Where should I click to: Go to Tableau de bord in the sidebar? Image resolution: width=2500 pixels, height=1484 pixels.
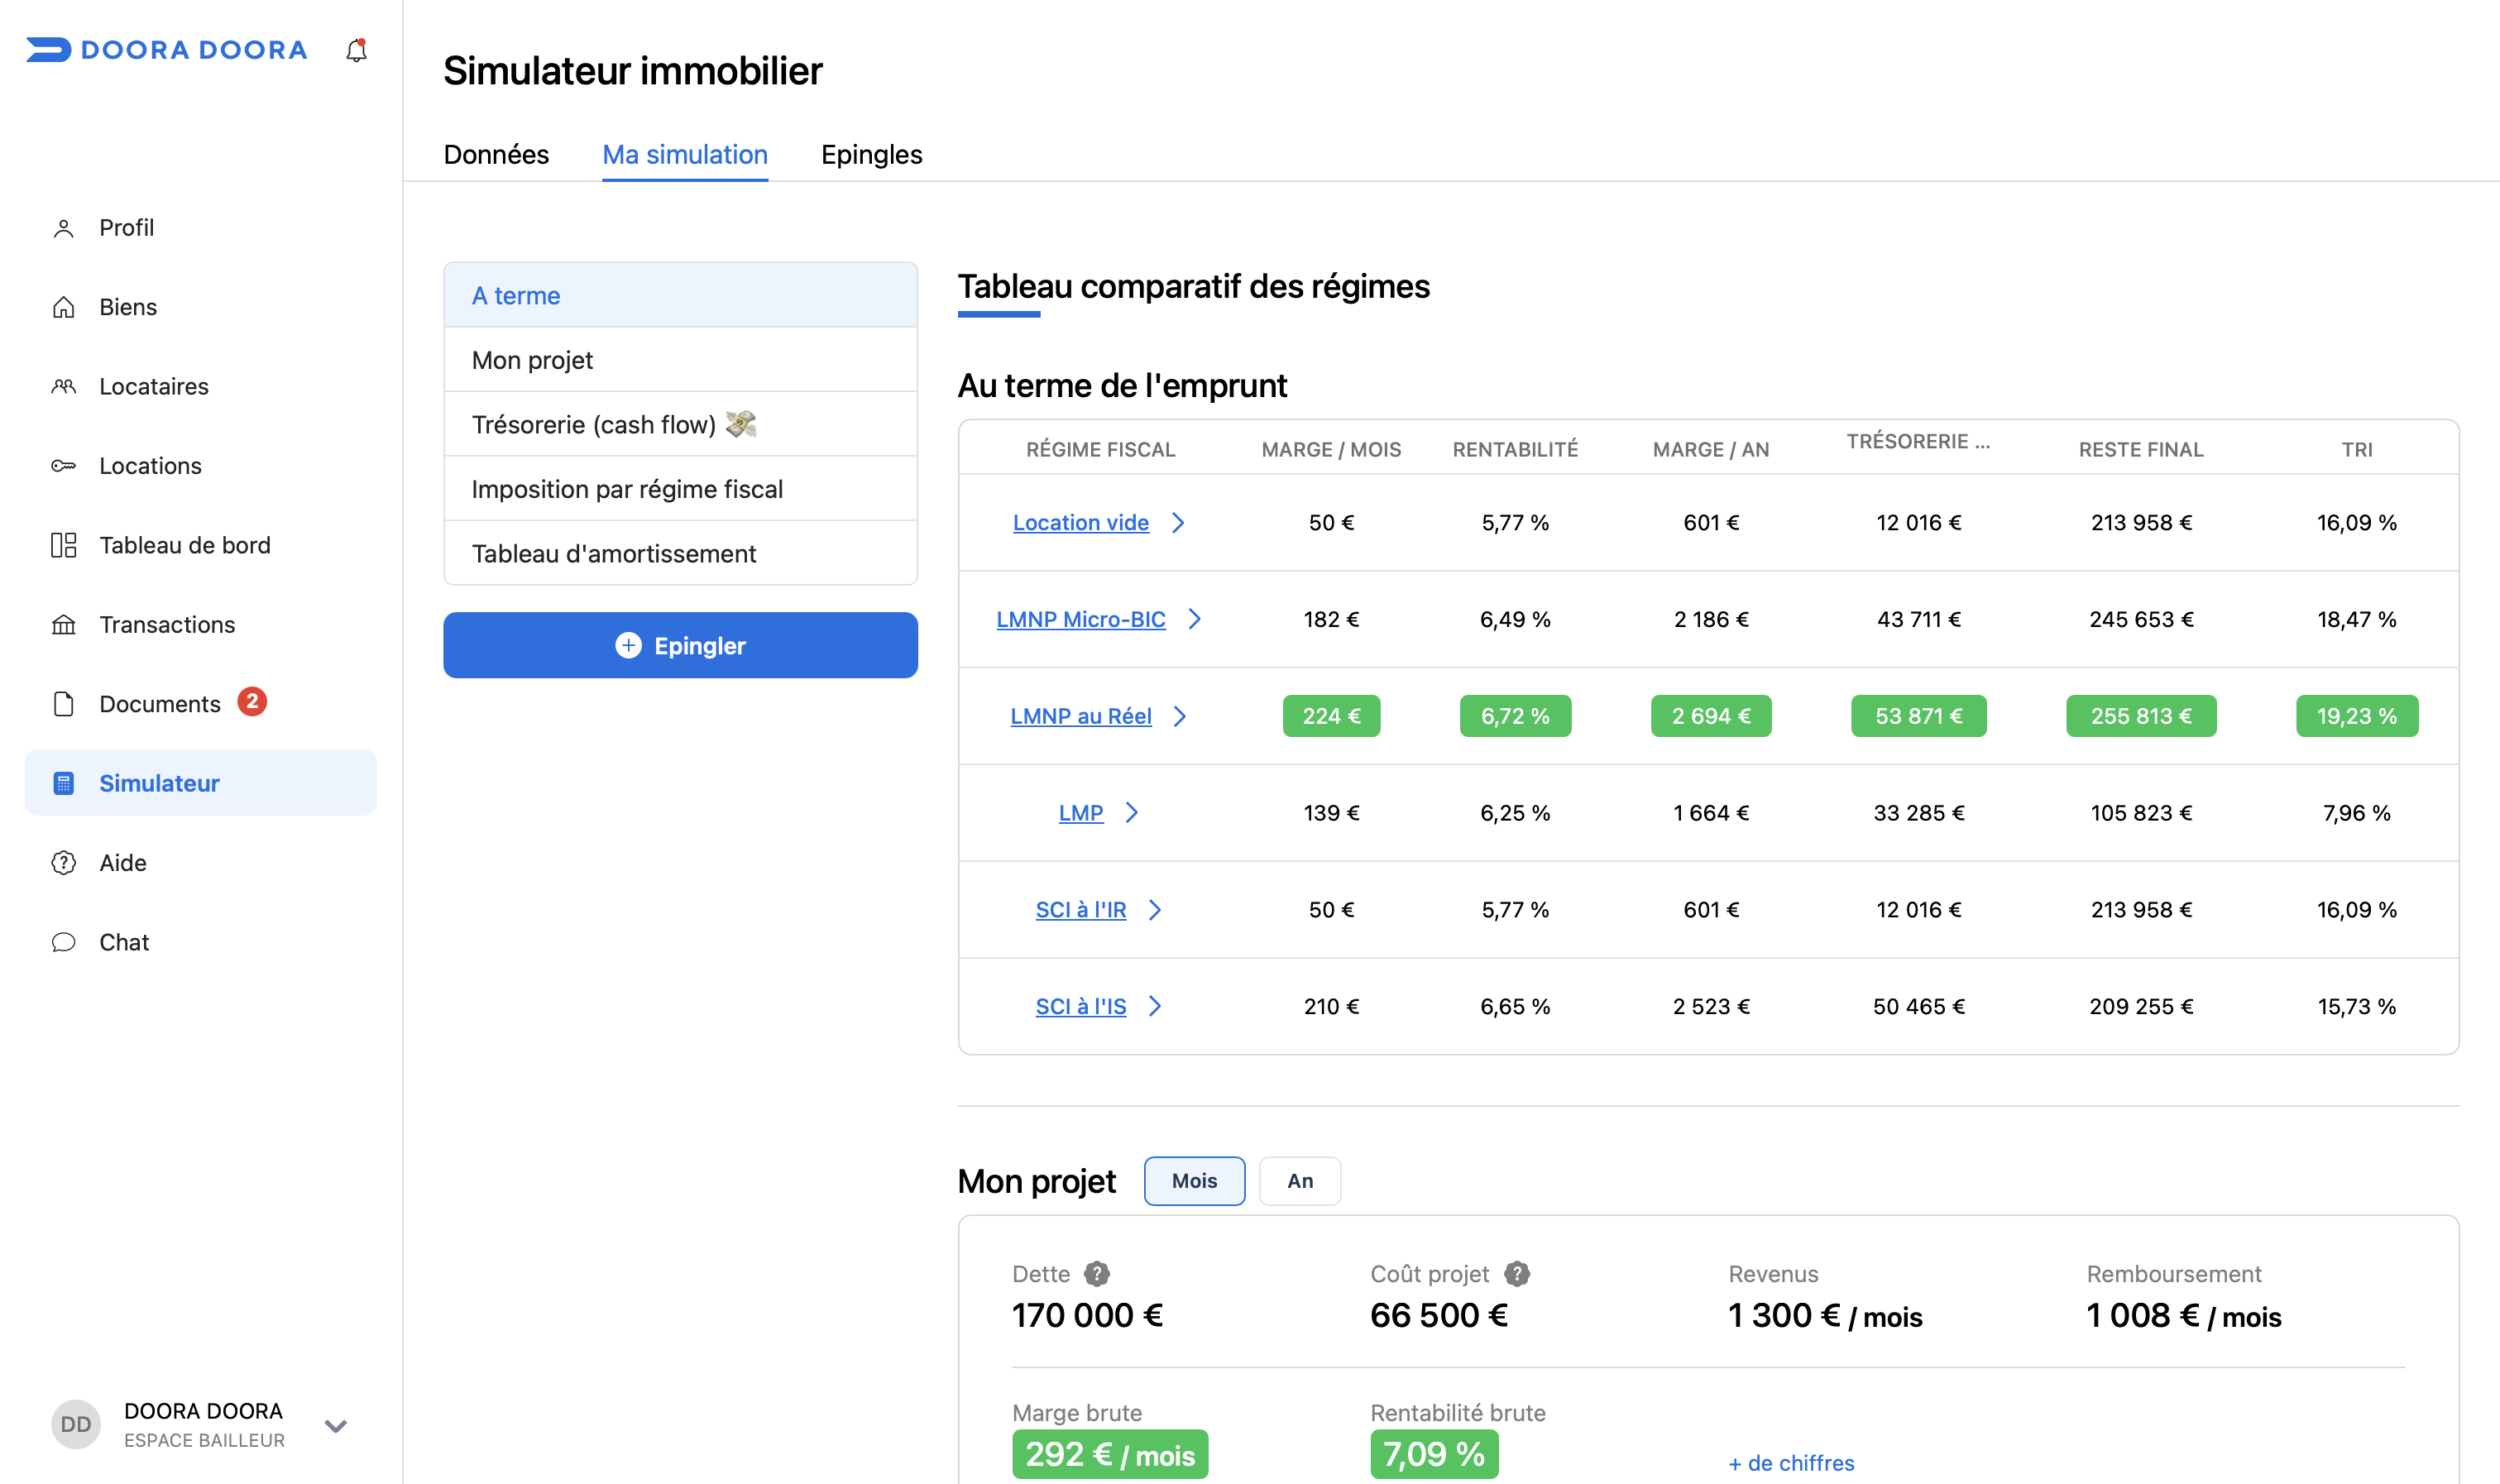200,545
